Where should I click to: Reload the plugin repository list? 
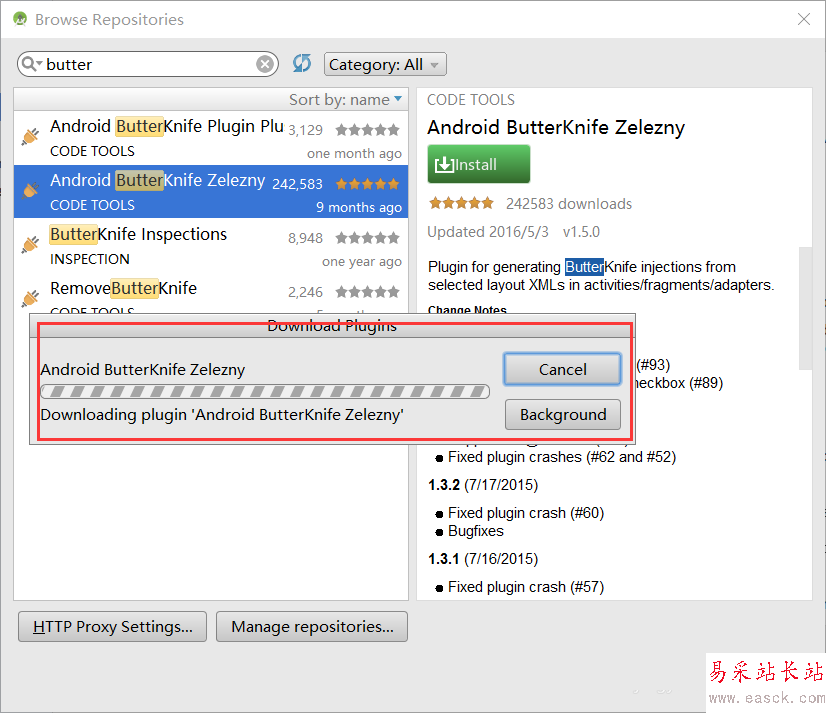pyautogui.click(x=302, y=64)
